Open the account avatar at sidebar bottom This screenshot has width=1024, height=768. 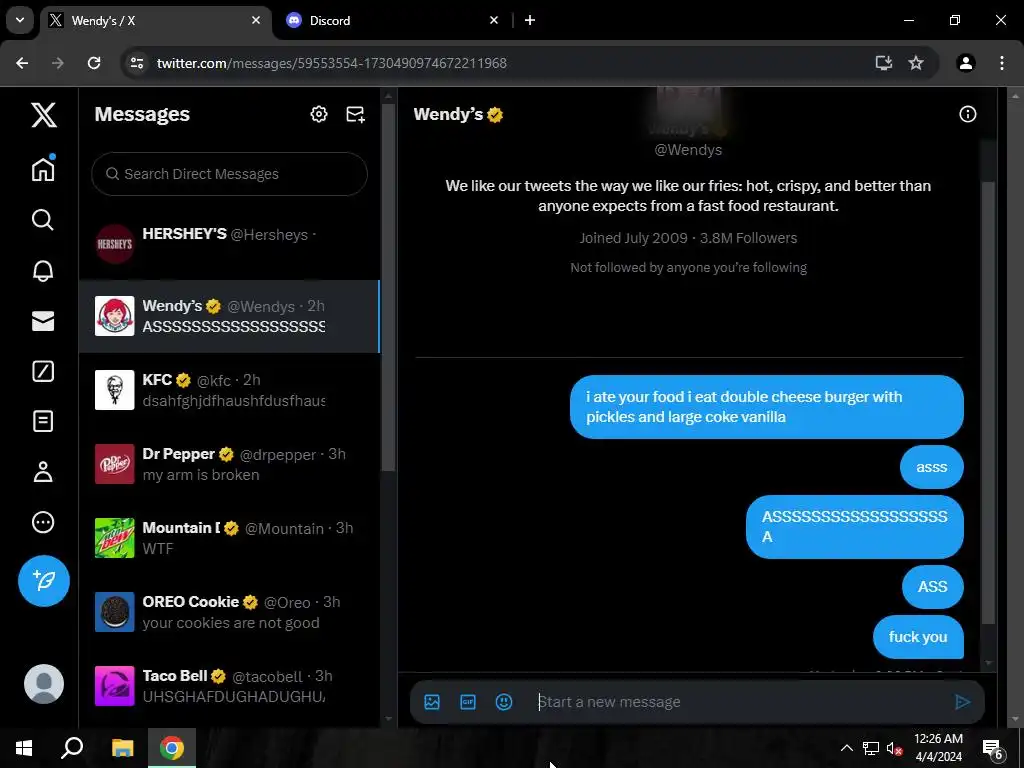pos(44,684)
